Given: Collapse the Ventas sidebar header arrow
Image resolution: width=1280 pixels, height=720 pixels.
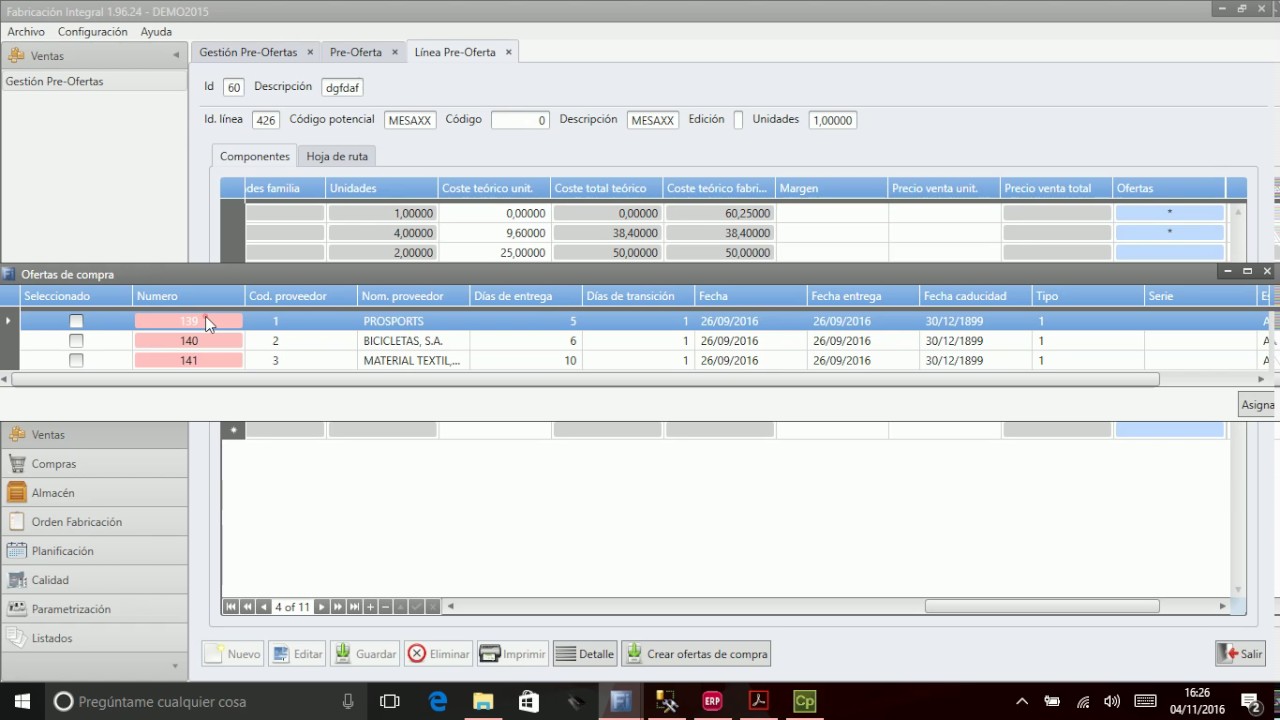Looking at the screenshot, I should coord(176,56).
